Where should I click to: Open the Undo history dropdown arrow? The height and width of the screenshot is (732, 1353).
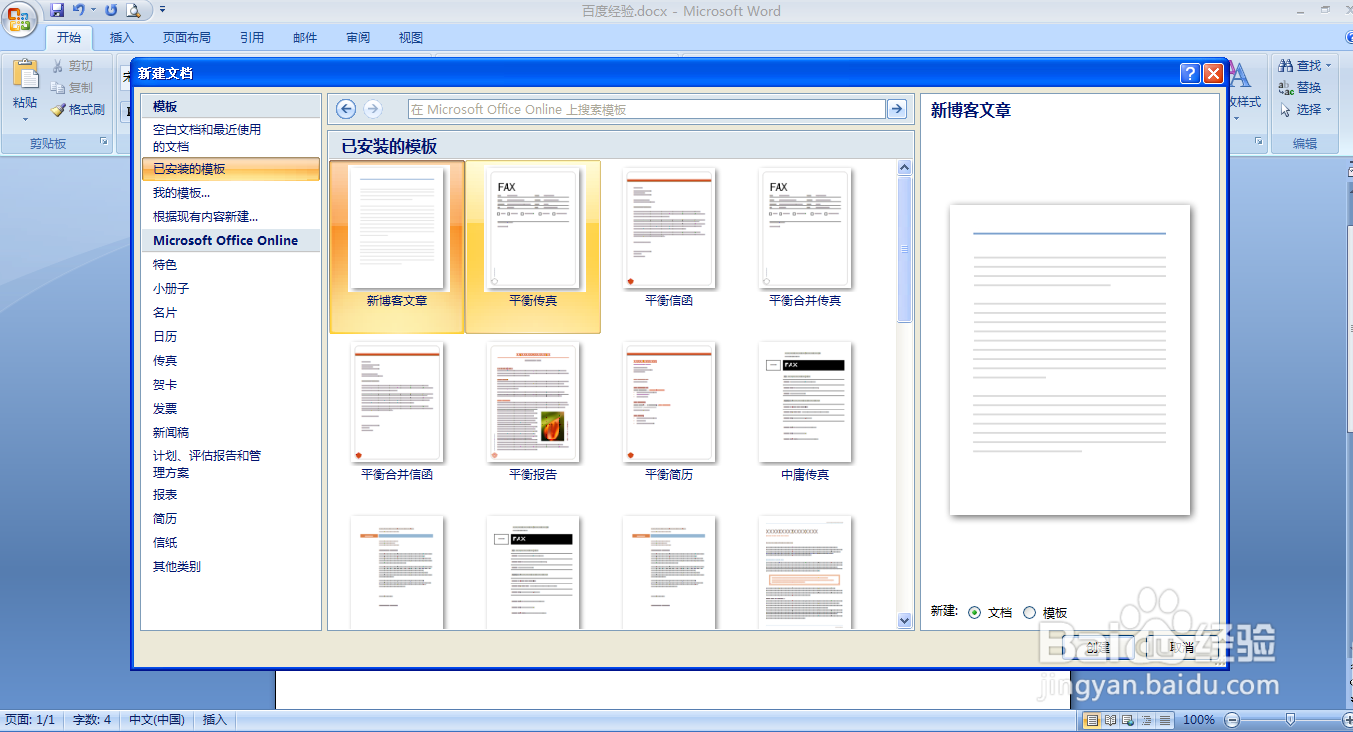[93, 11]
